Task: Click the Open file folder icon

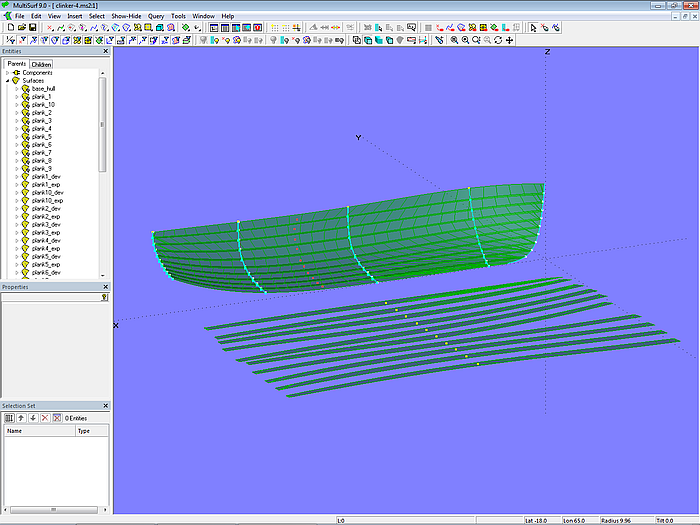Action: 21,28
